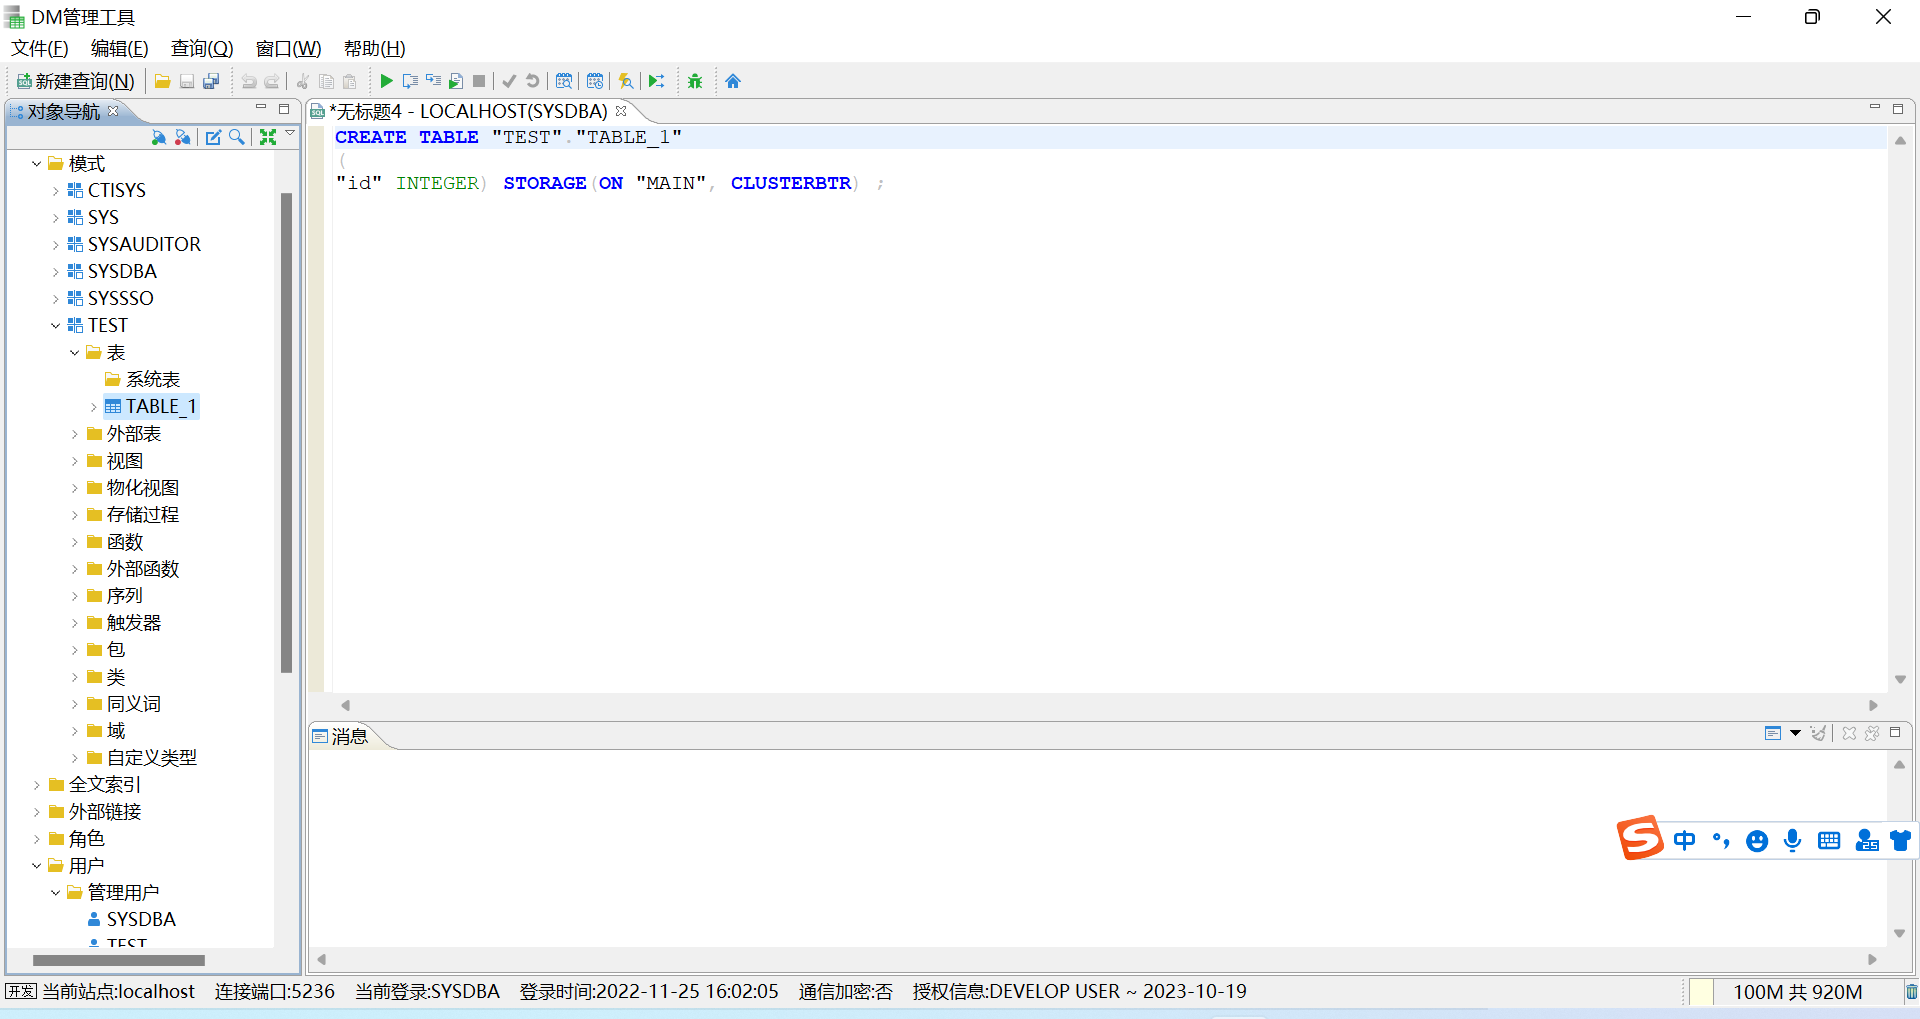The image size is (1920, 1019).
Task: Open the 查询(Q) menu
Action: [202, 48]
